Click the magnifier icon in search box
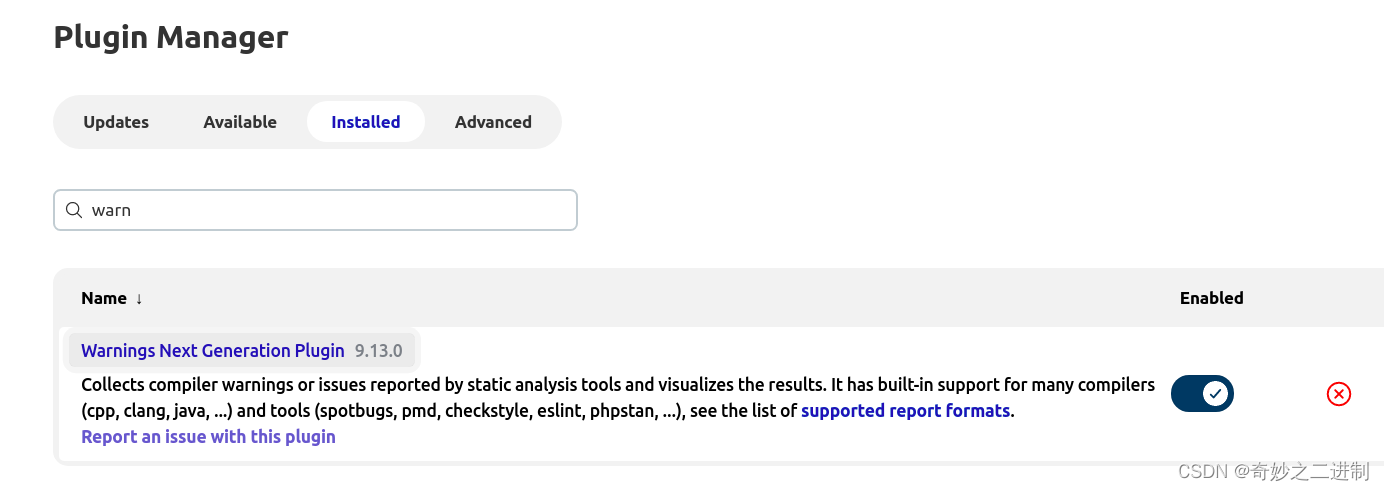The width and height of the screenshot is (1384, 491). point(73,210)
